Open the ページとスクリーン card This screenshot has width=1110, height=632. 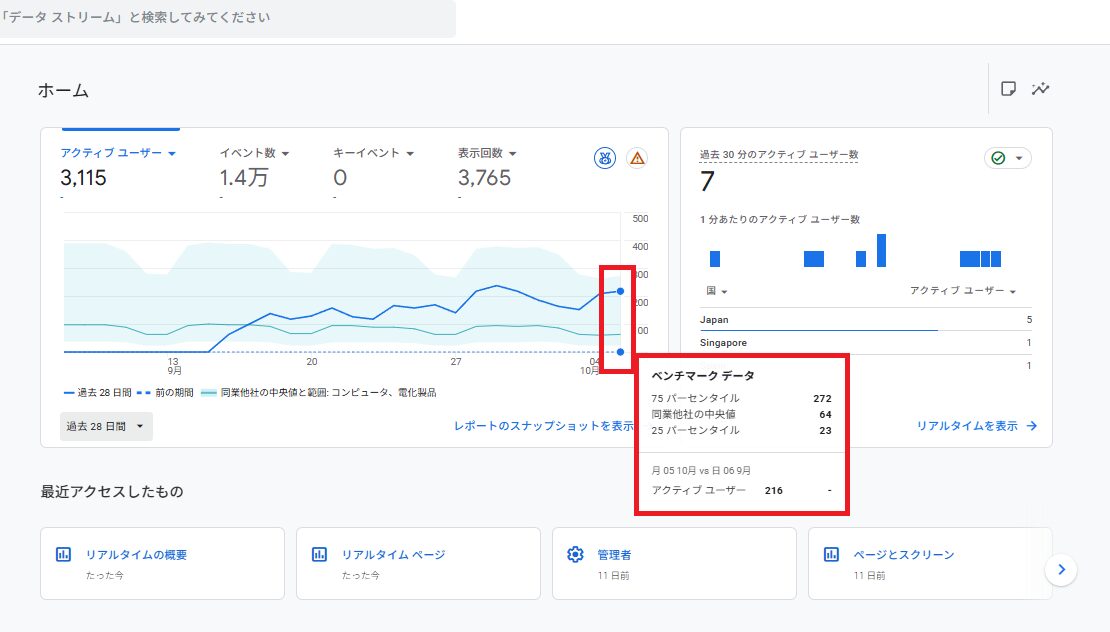930,563
